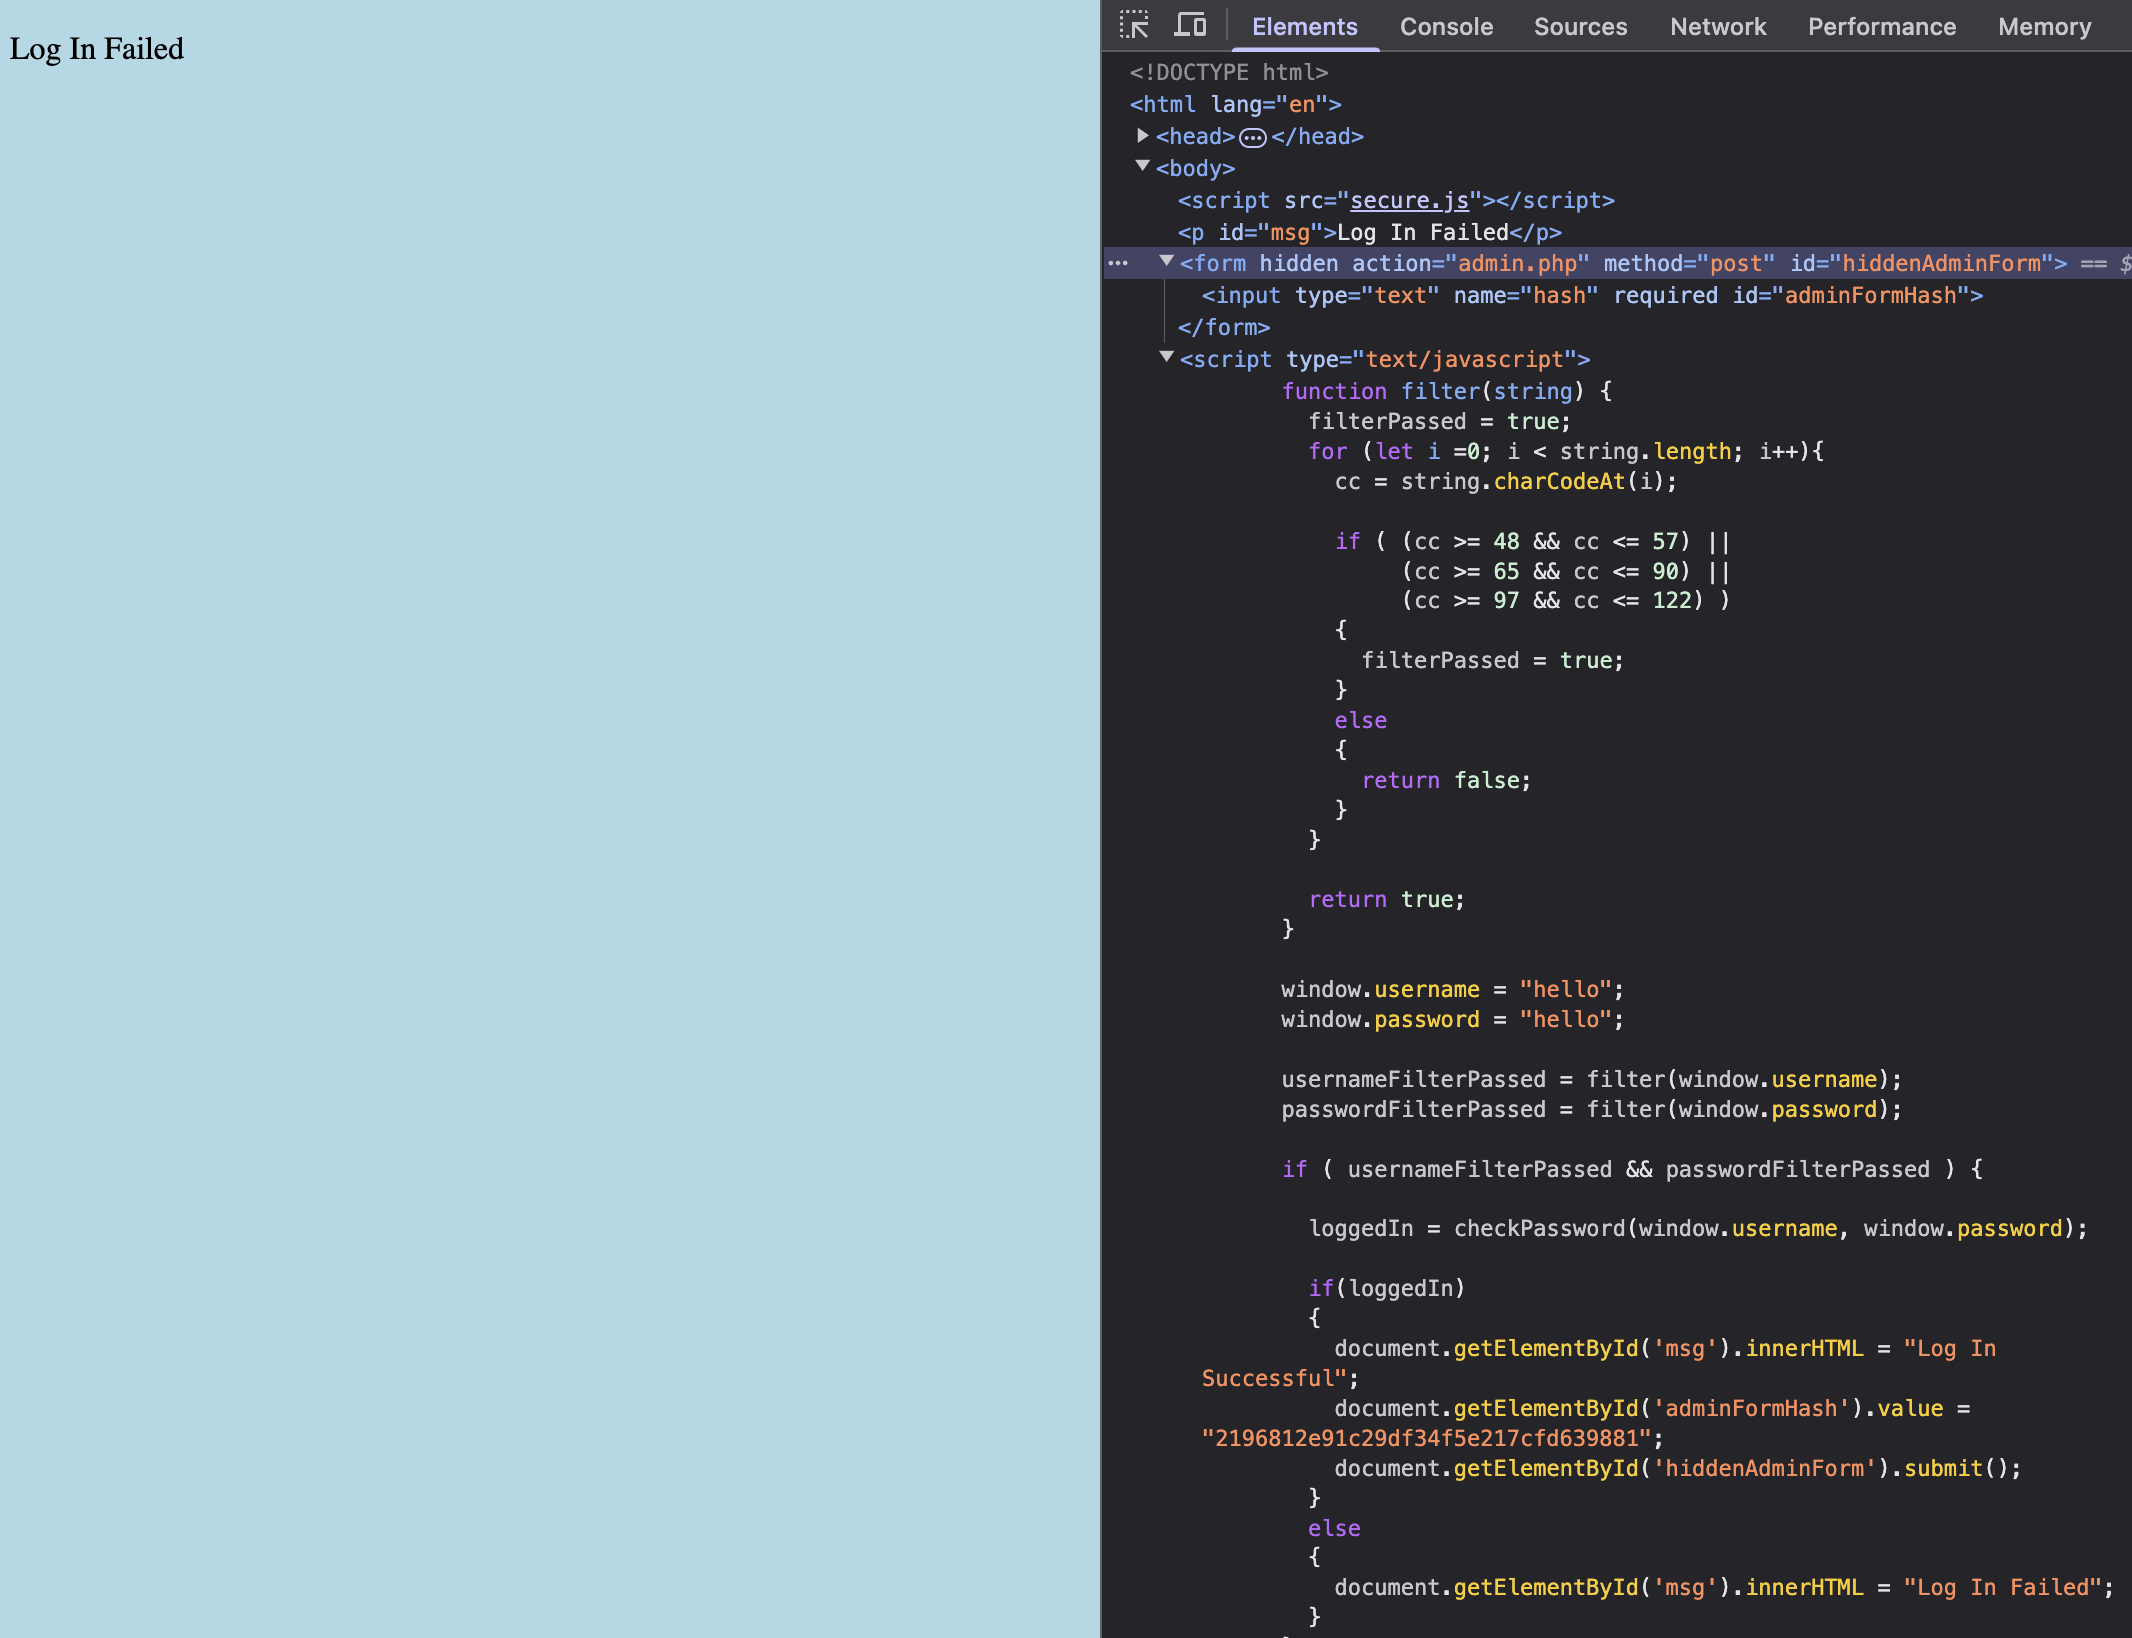Collapse the body element in the DOM tree
Image resolution: width=2132 pixels, height=1638 pixels.
(x=1143, y=166)
